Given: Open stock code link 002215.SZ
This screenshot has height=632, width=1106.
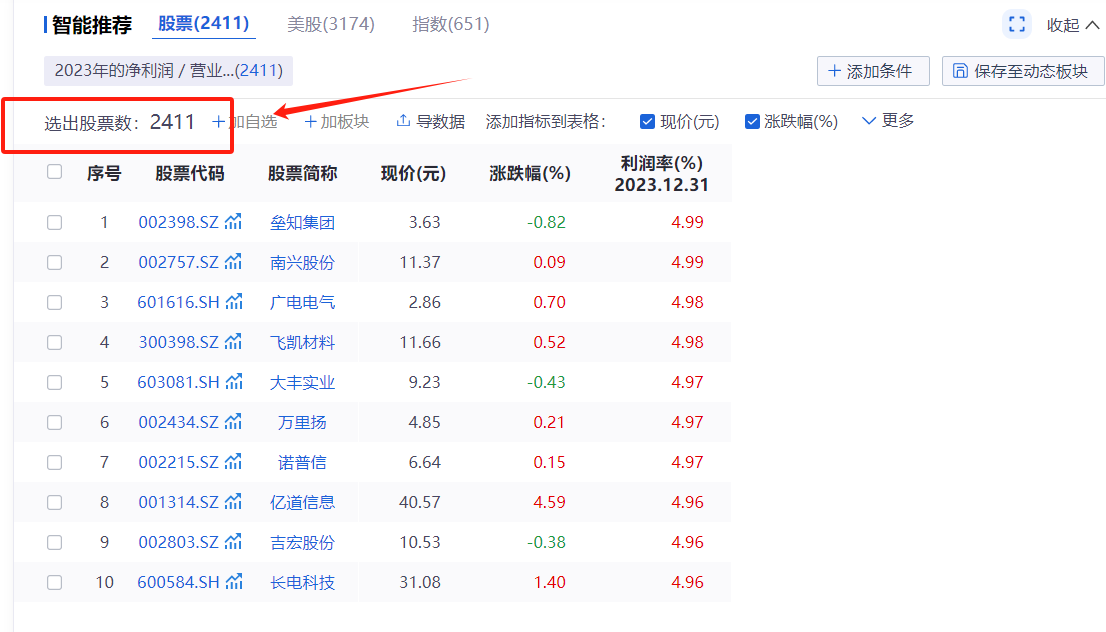Looking at the screenshot, I should [178, 462].
